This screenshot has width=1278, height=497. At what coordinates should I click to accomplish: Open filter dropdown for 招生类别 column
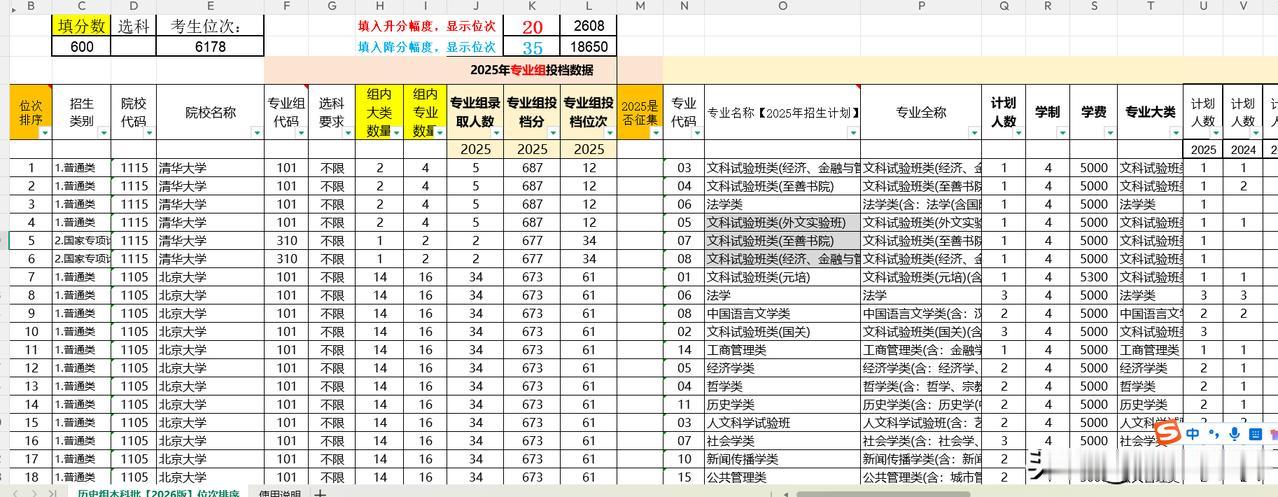[x=104, y=133]
